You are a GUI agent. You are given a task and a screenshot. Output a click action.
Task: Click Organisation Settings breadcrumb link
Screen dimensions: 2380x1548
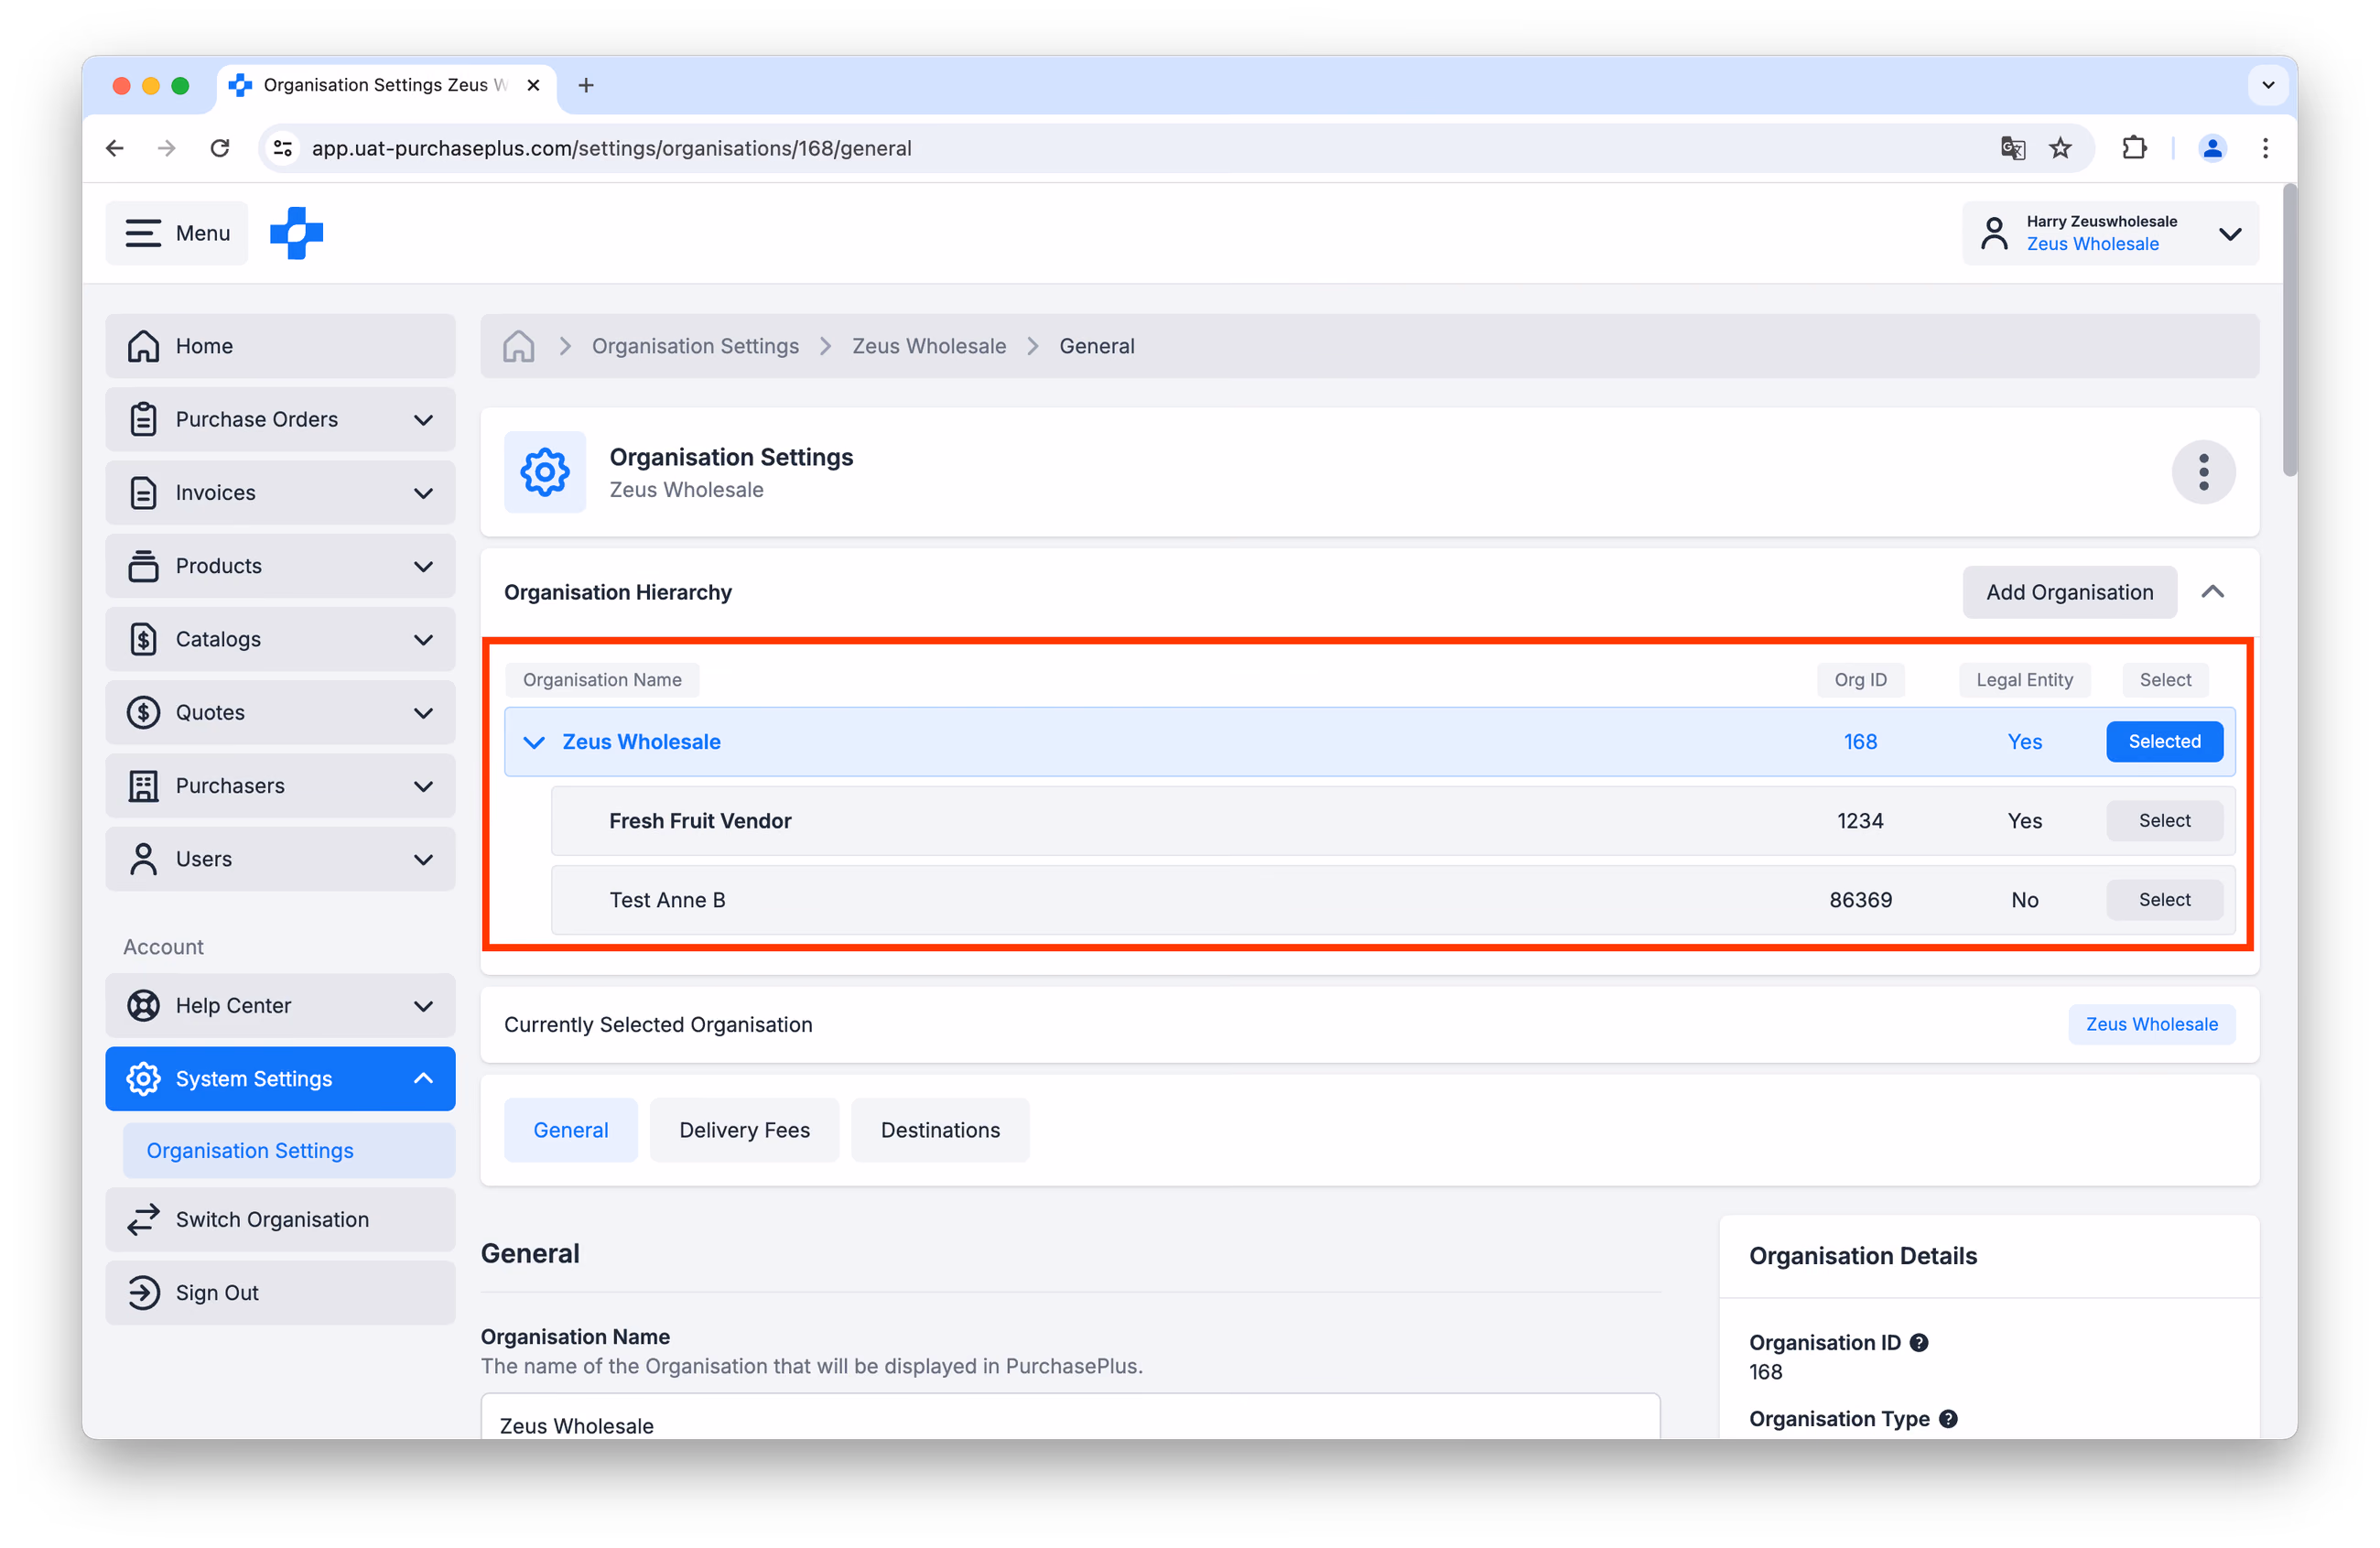695,346
